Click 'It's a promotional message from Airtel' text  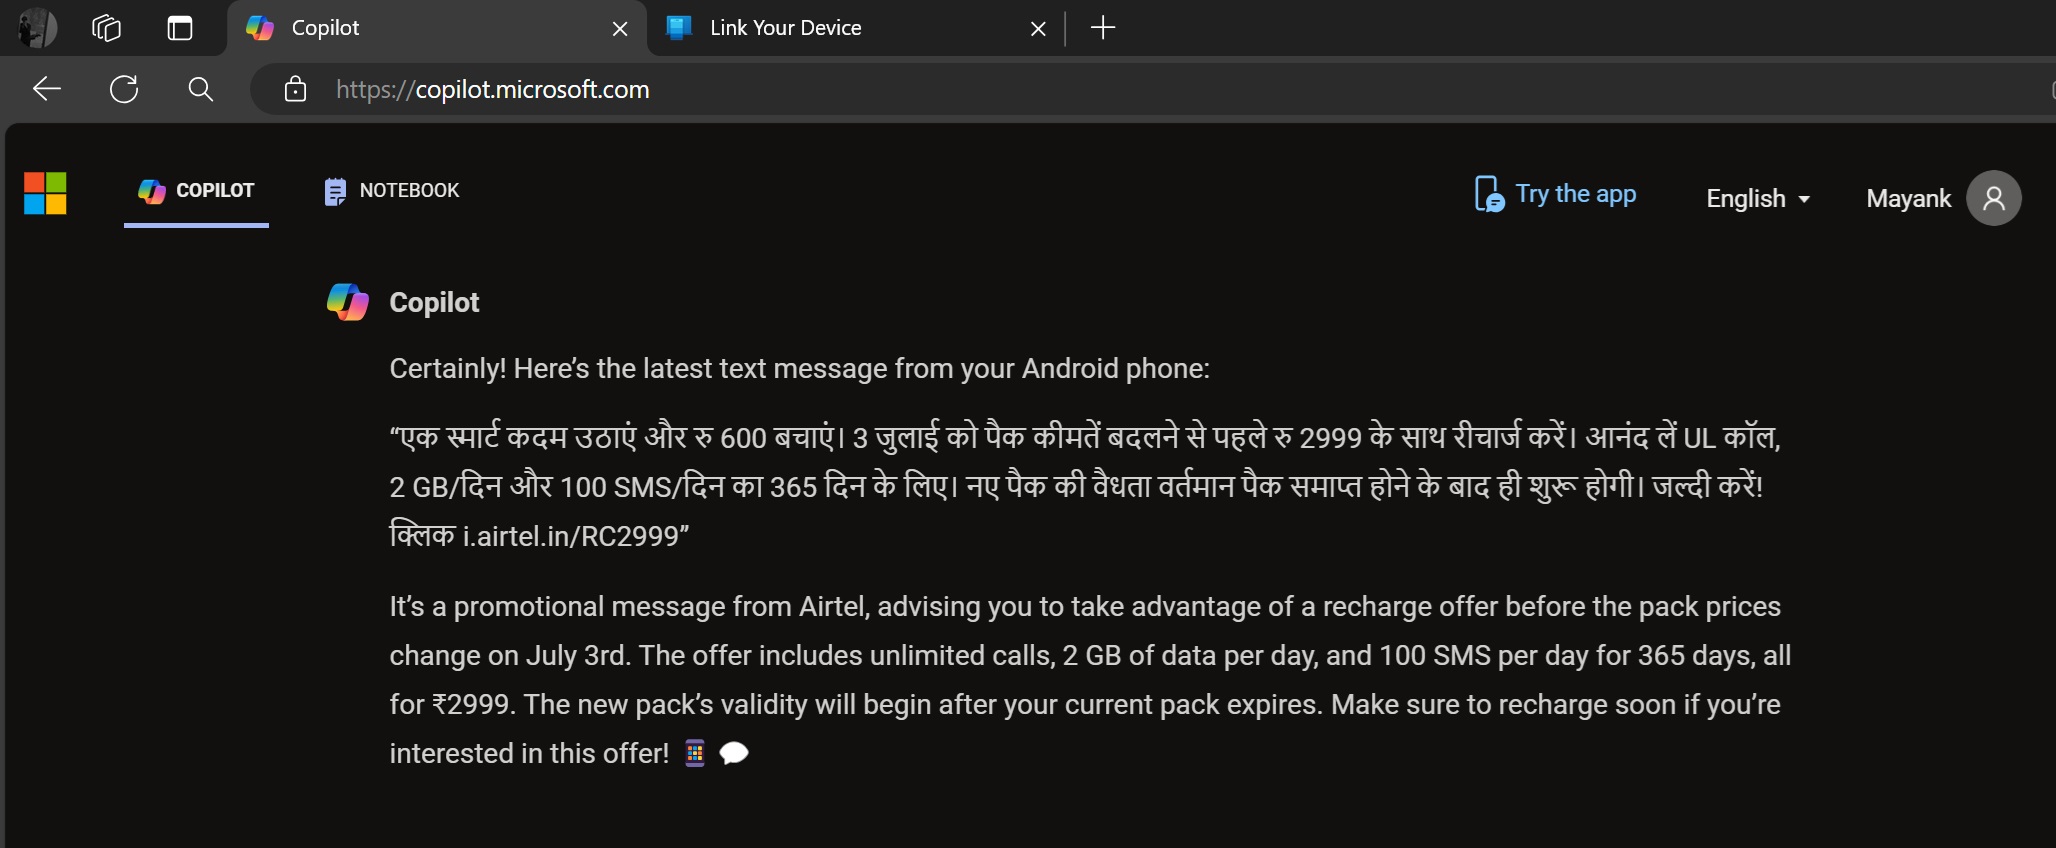pos(630,606)
